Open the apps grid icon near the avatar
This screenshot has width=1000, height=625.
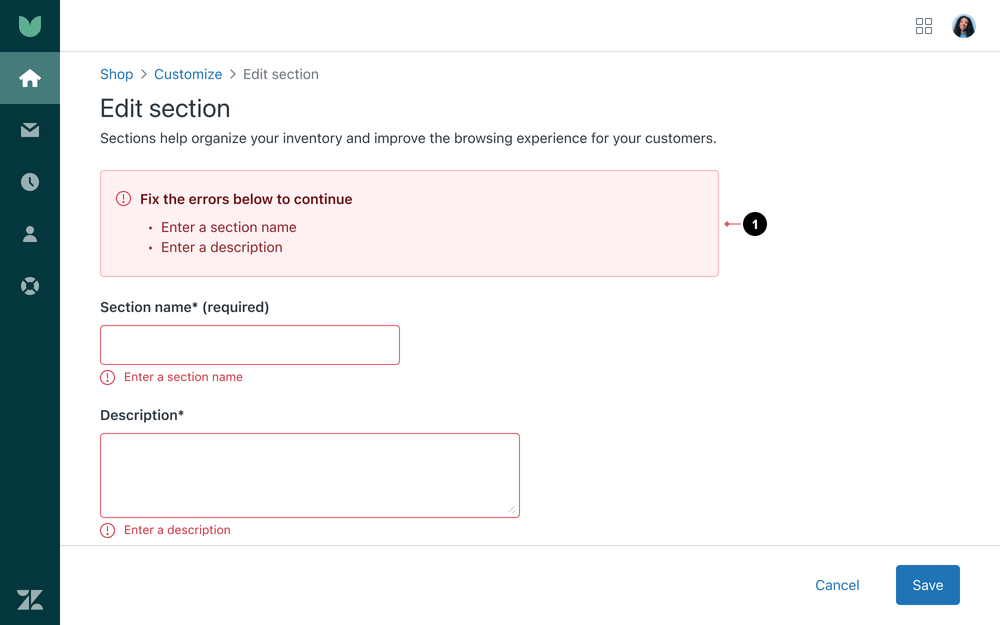[x=924, y=26]
